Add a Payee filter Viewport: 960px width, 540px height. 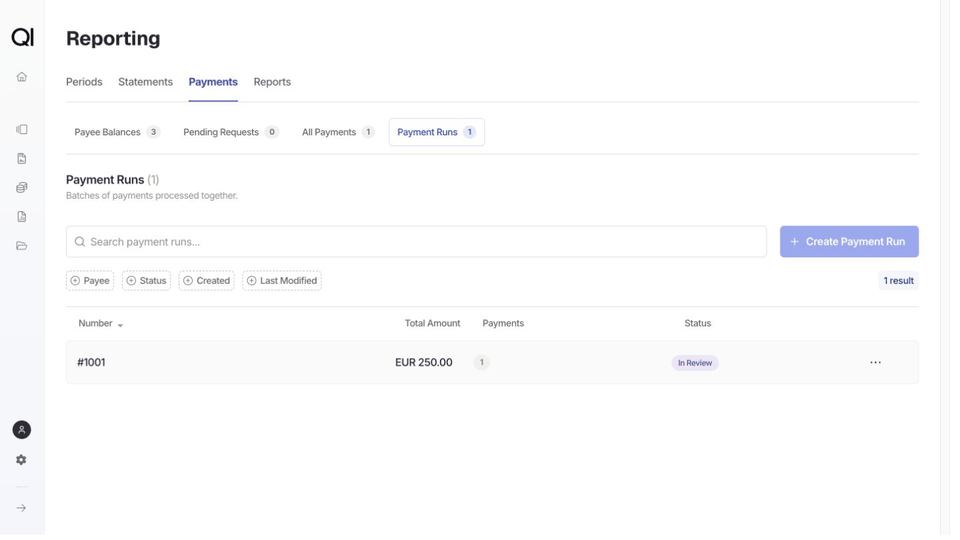[91, 283]
